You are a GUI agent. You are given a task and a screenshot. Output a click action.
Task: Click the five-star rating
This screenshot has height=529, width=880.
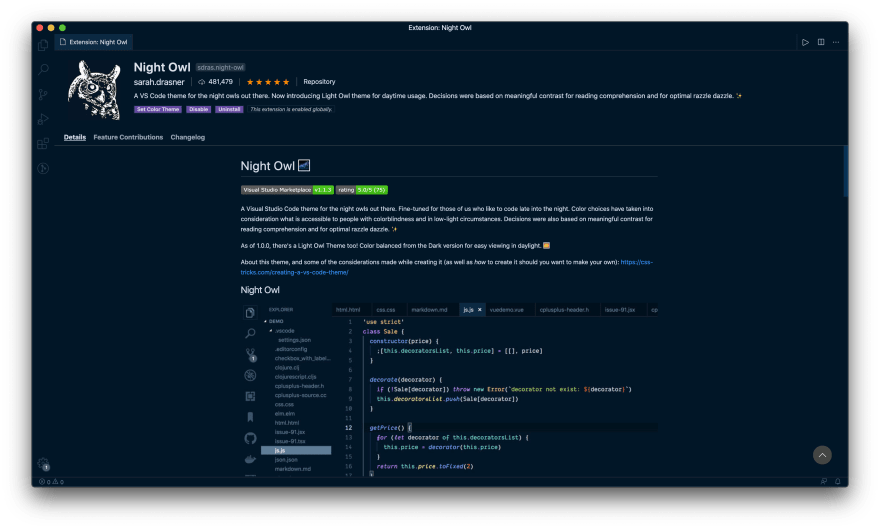(268, 82)
